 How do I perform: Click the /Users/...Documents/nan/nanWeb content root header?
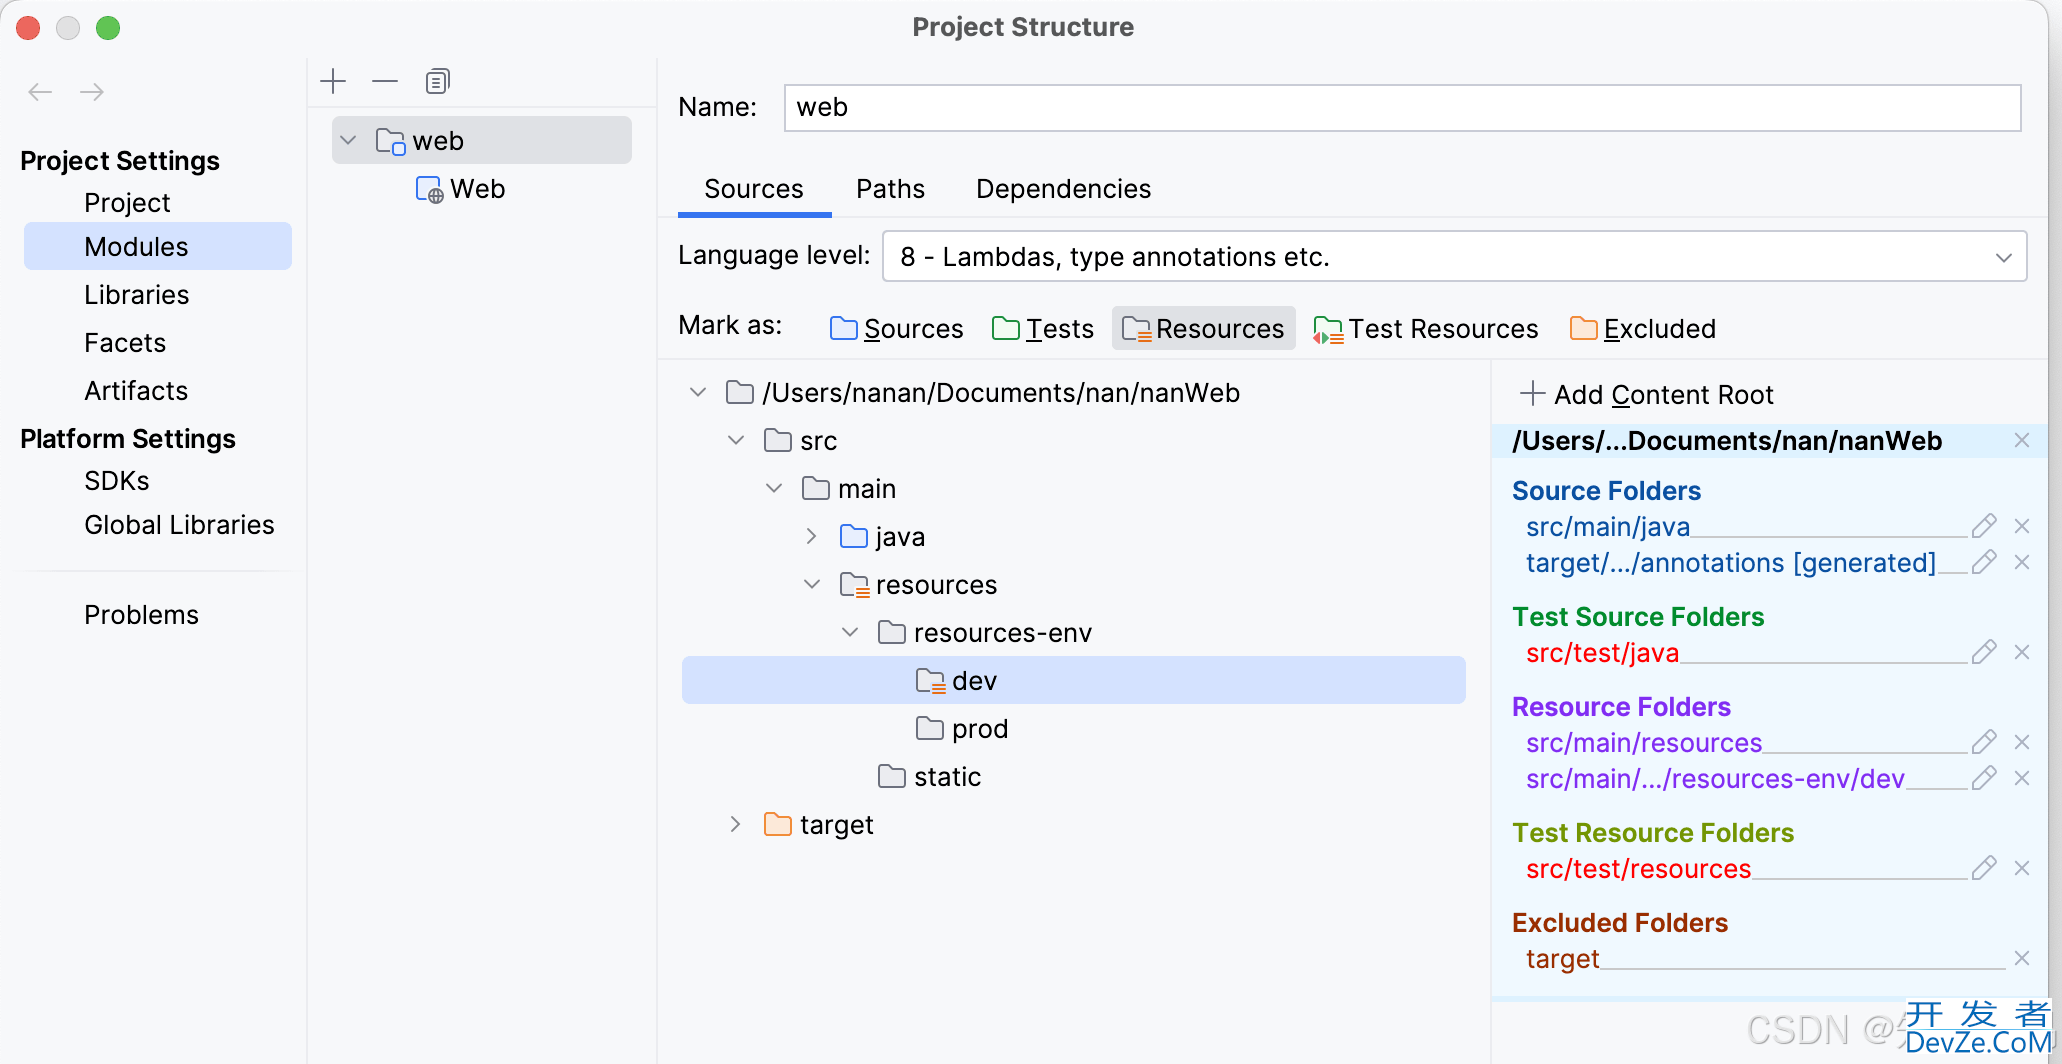pyautogui.click(x=1727, y=441)
